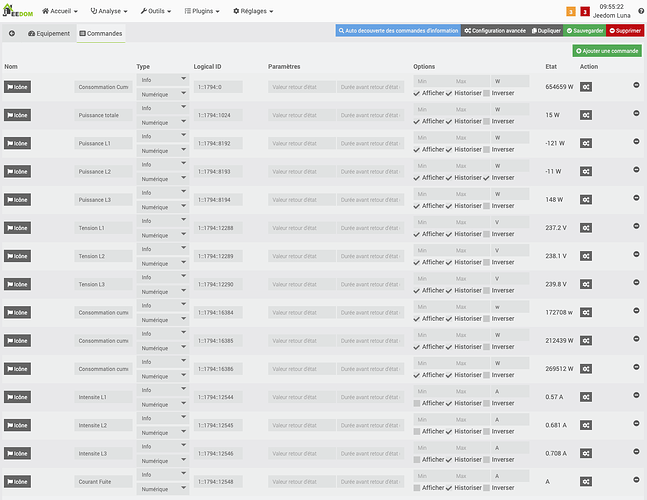
Task: Switch to the Equipement tab
Action: pos(49,33)
